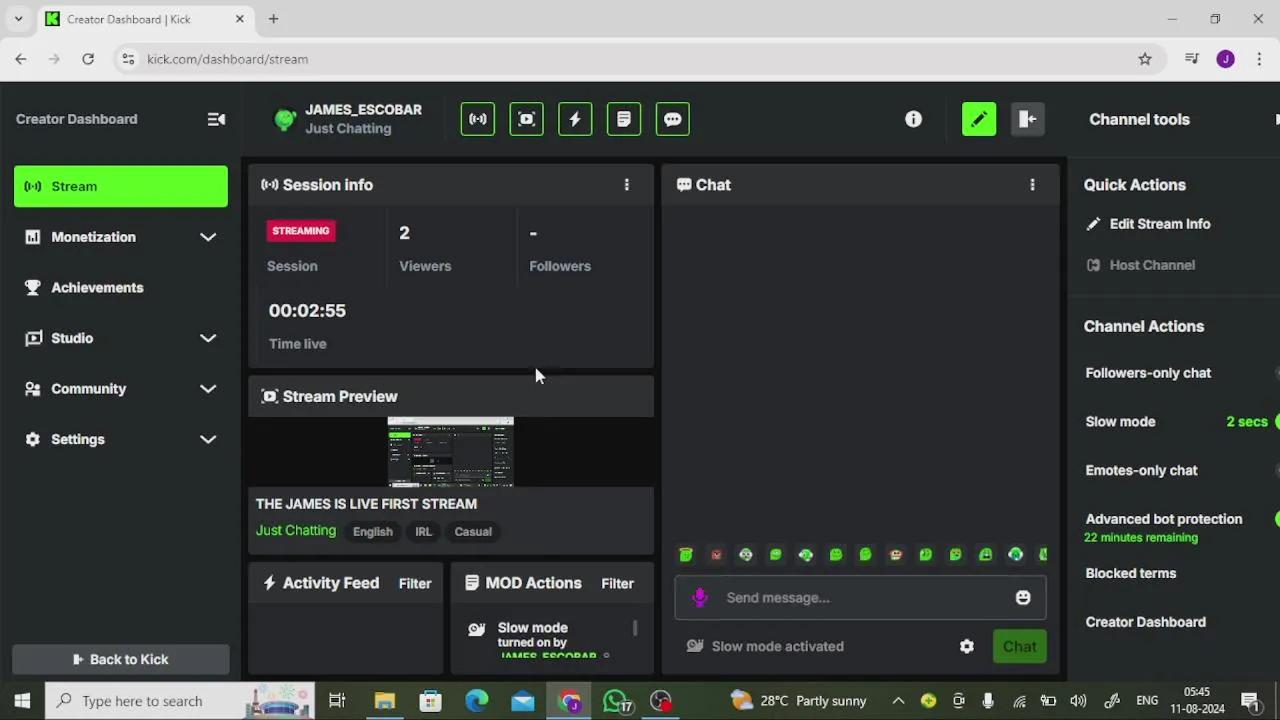Open the Chat panel shortcut icon
Image resolution: width=1280 pixels, height=720 pixels.
point(673,119)
